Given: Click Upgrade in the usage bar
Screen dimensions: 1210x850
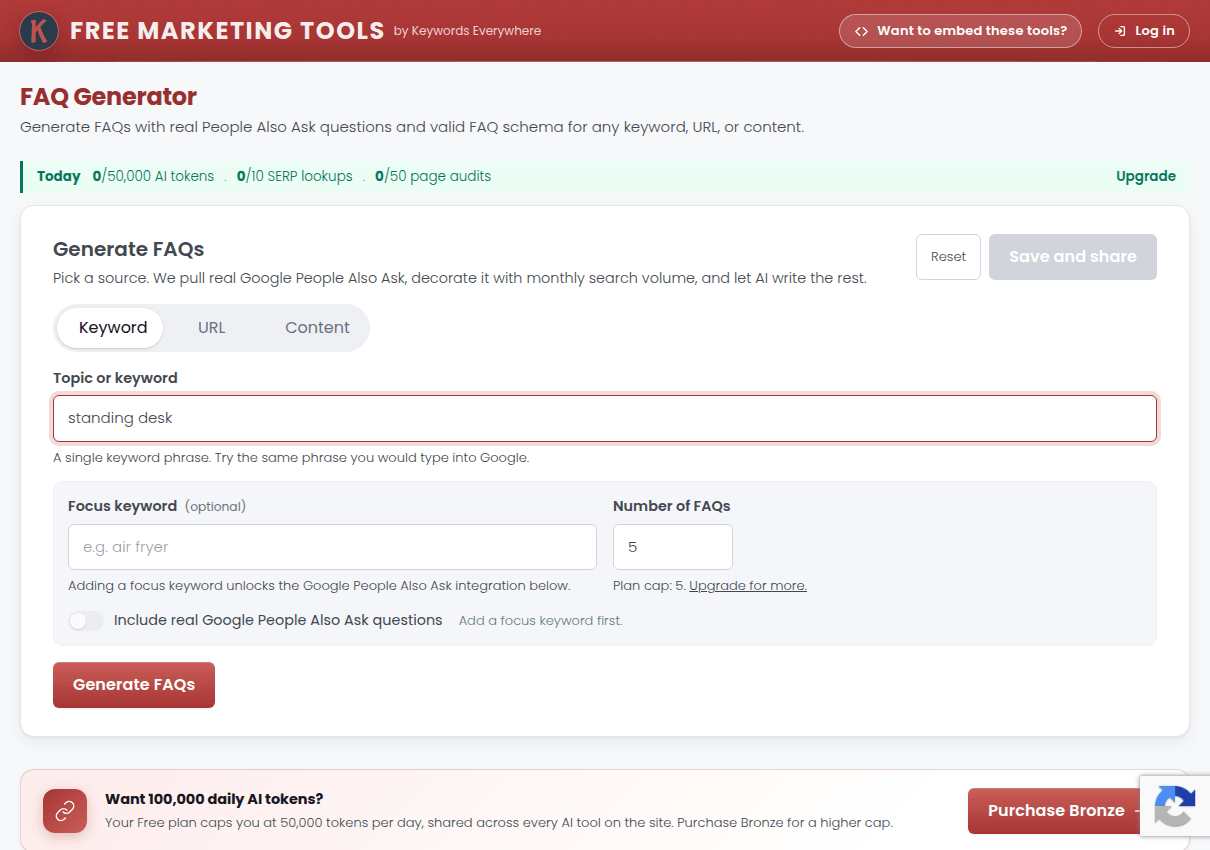Looking at the screenshot, I should 1146,176.
